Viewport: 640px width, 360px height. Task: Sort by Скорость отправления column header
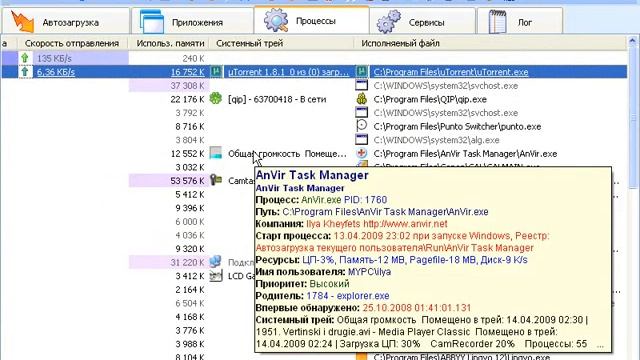72,43
